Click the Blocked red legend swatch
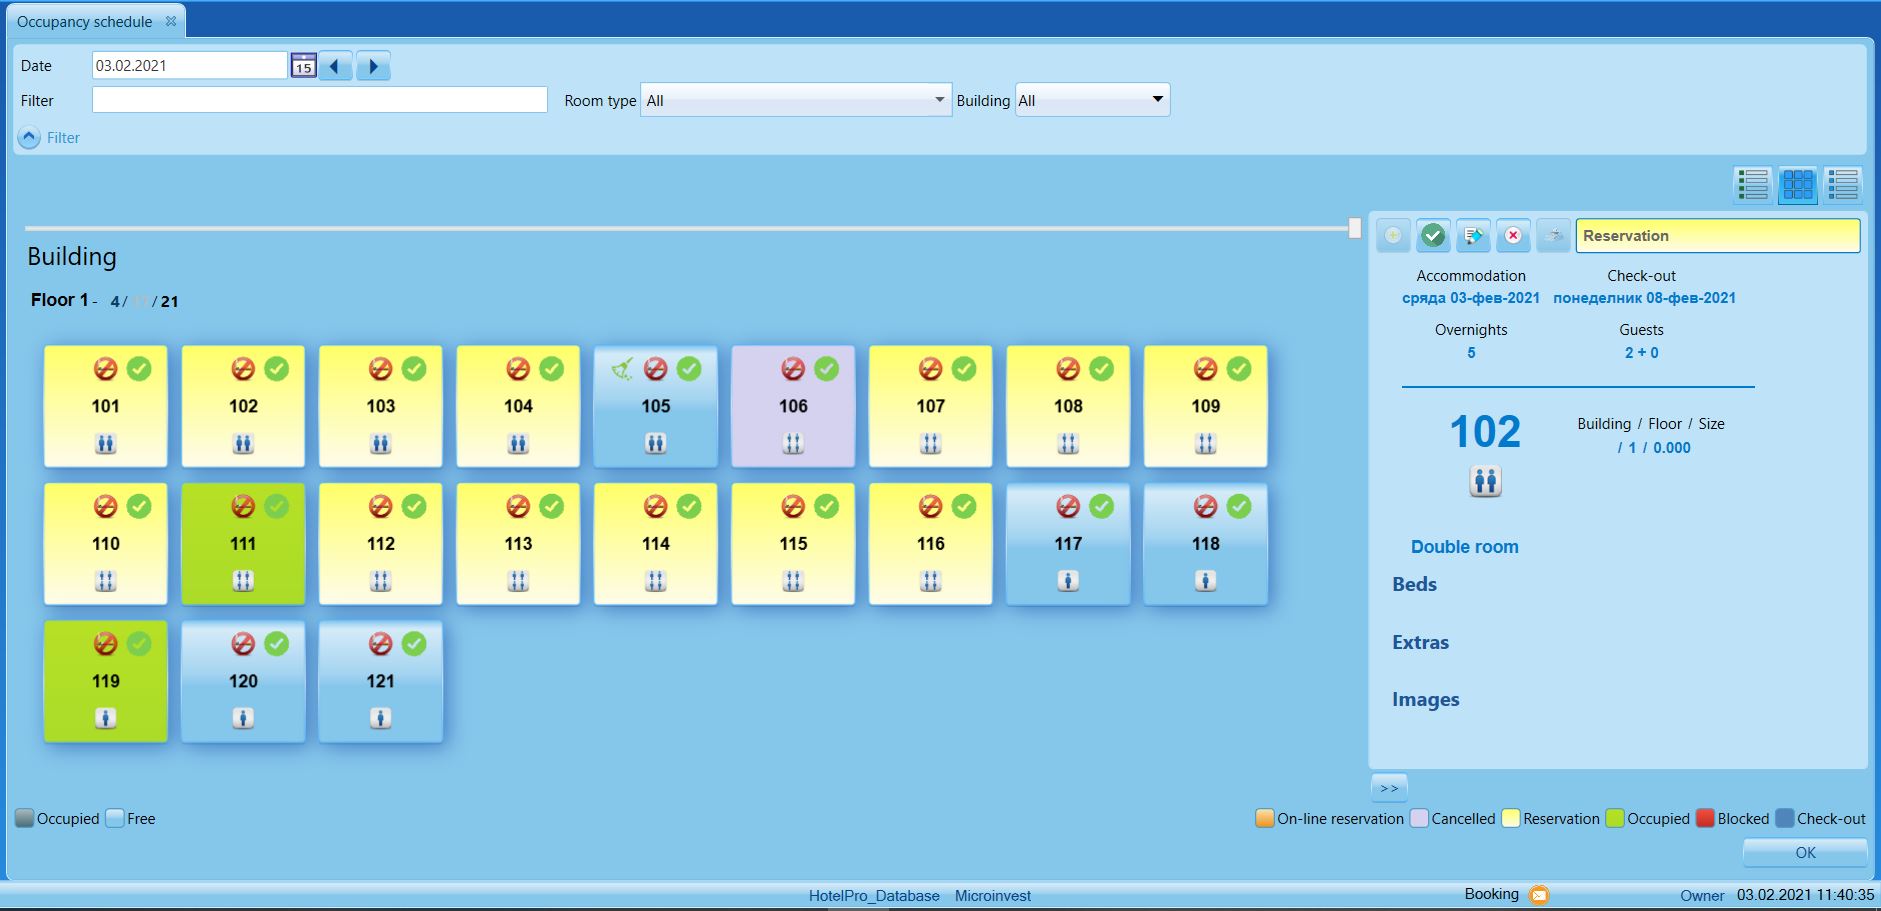Image resolution: width=1881 pixels, height=911 pixels. click(x=1705, y=818)
